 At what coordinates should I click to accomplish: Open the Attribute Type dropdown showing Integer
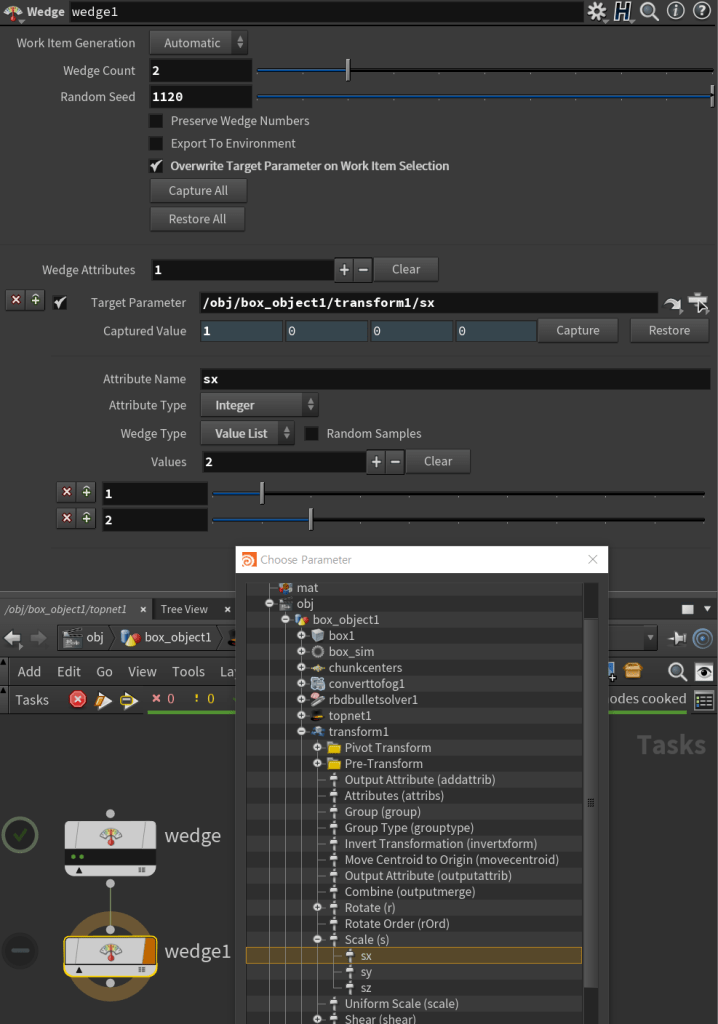coord(259,405)
